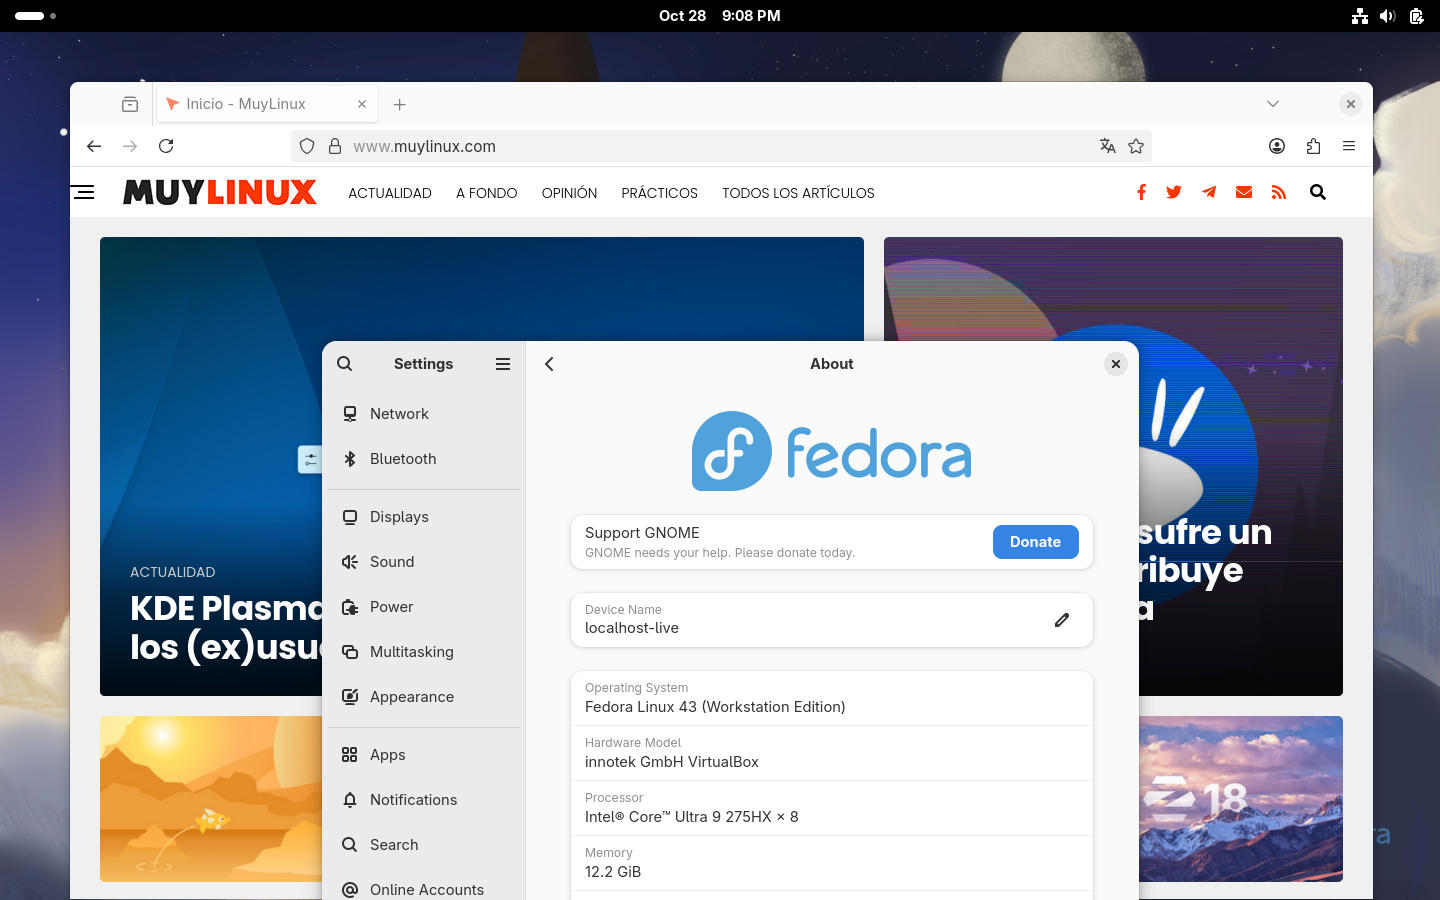Expand the list-all-tabs chevron
Image resolution: width=1440 pixels, height=900 pixels.
pos(1272,103)
